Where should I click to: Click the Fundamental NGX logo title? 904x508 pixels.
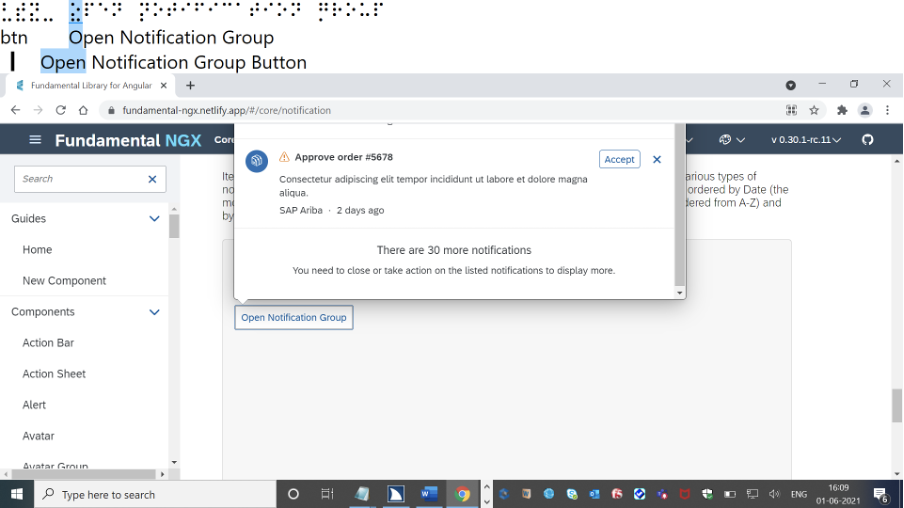128,140
